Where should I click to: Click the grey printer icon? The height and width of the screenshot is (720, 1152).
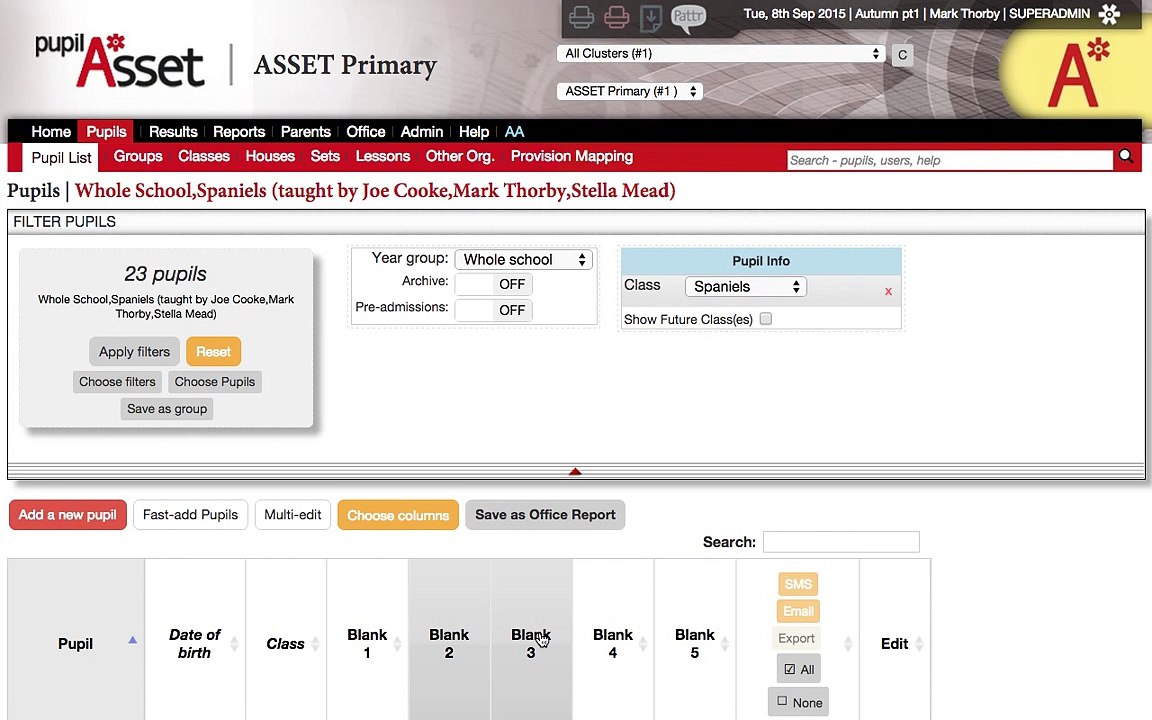[581, 17]
